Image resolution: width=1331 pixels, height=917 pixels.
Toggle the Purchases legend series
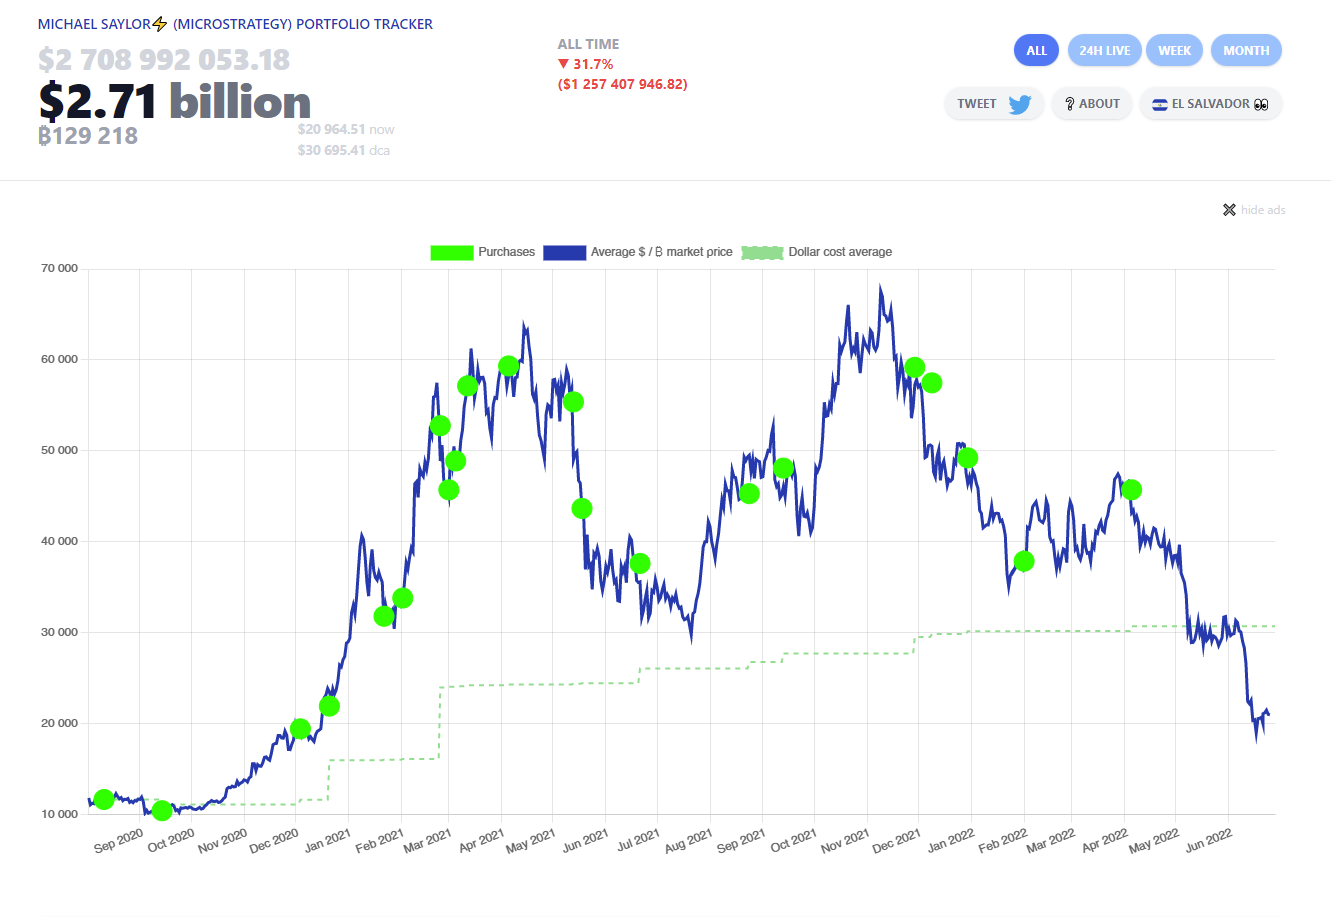482,252
